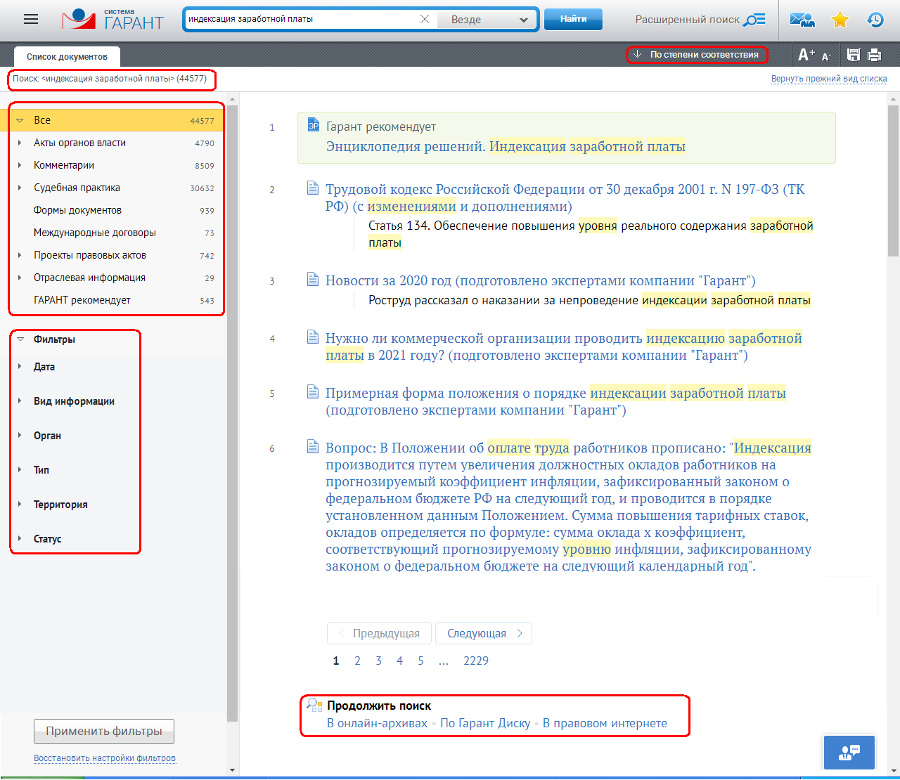This screenshot has height=780, width=900.
Task: Open the history clock icon
Action: pos(874,20)
